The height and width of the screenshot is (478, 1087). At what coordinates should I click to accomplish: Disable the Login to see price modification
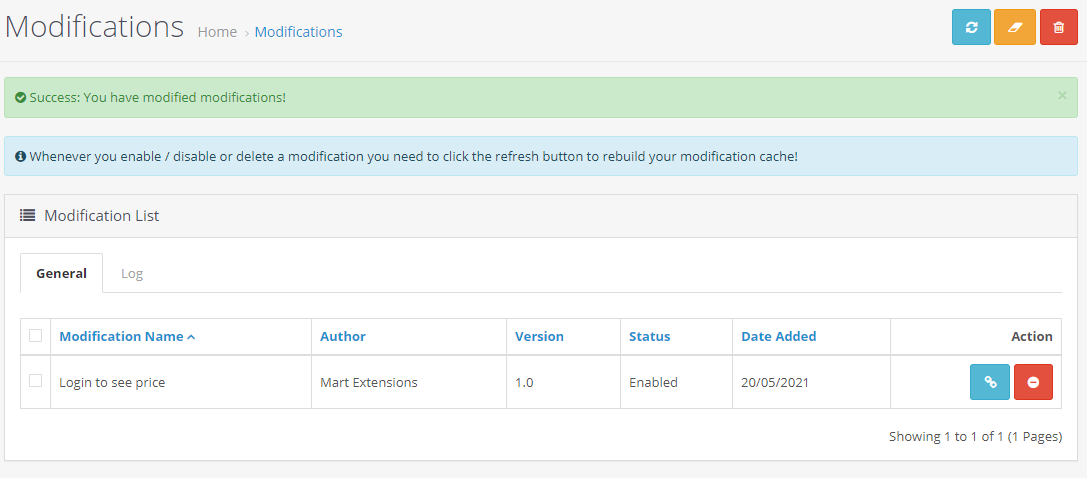pos(1033,382)
